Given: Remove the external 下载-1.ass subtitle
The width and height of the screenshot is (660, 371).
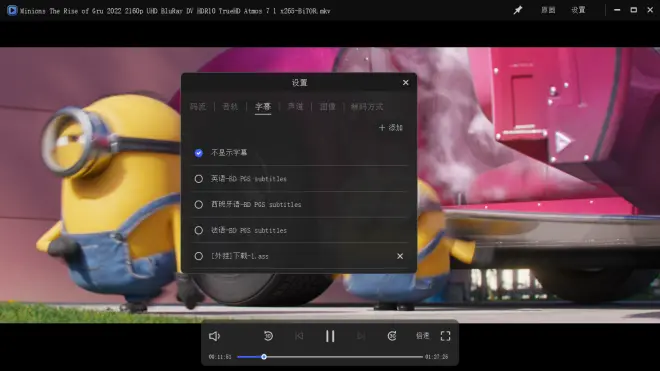Looking at the screenshot, I should click(x=400, y=256).
